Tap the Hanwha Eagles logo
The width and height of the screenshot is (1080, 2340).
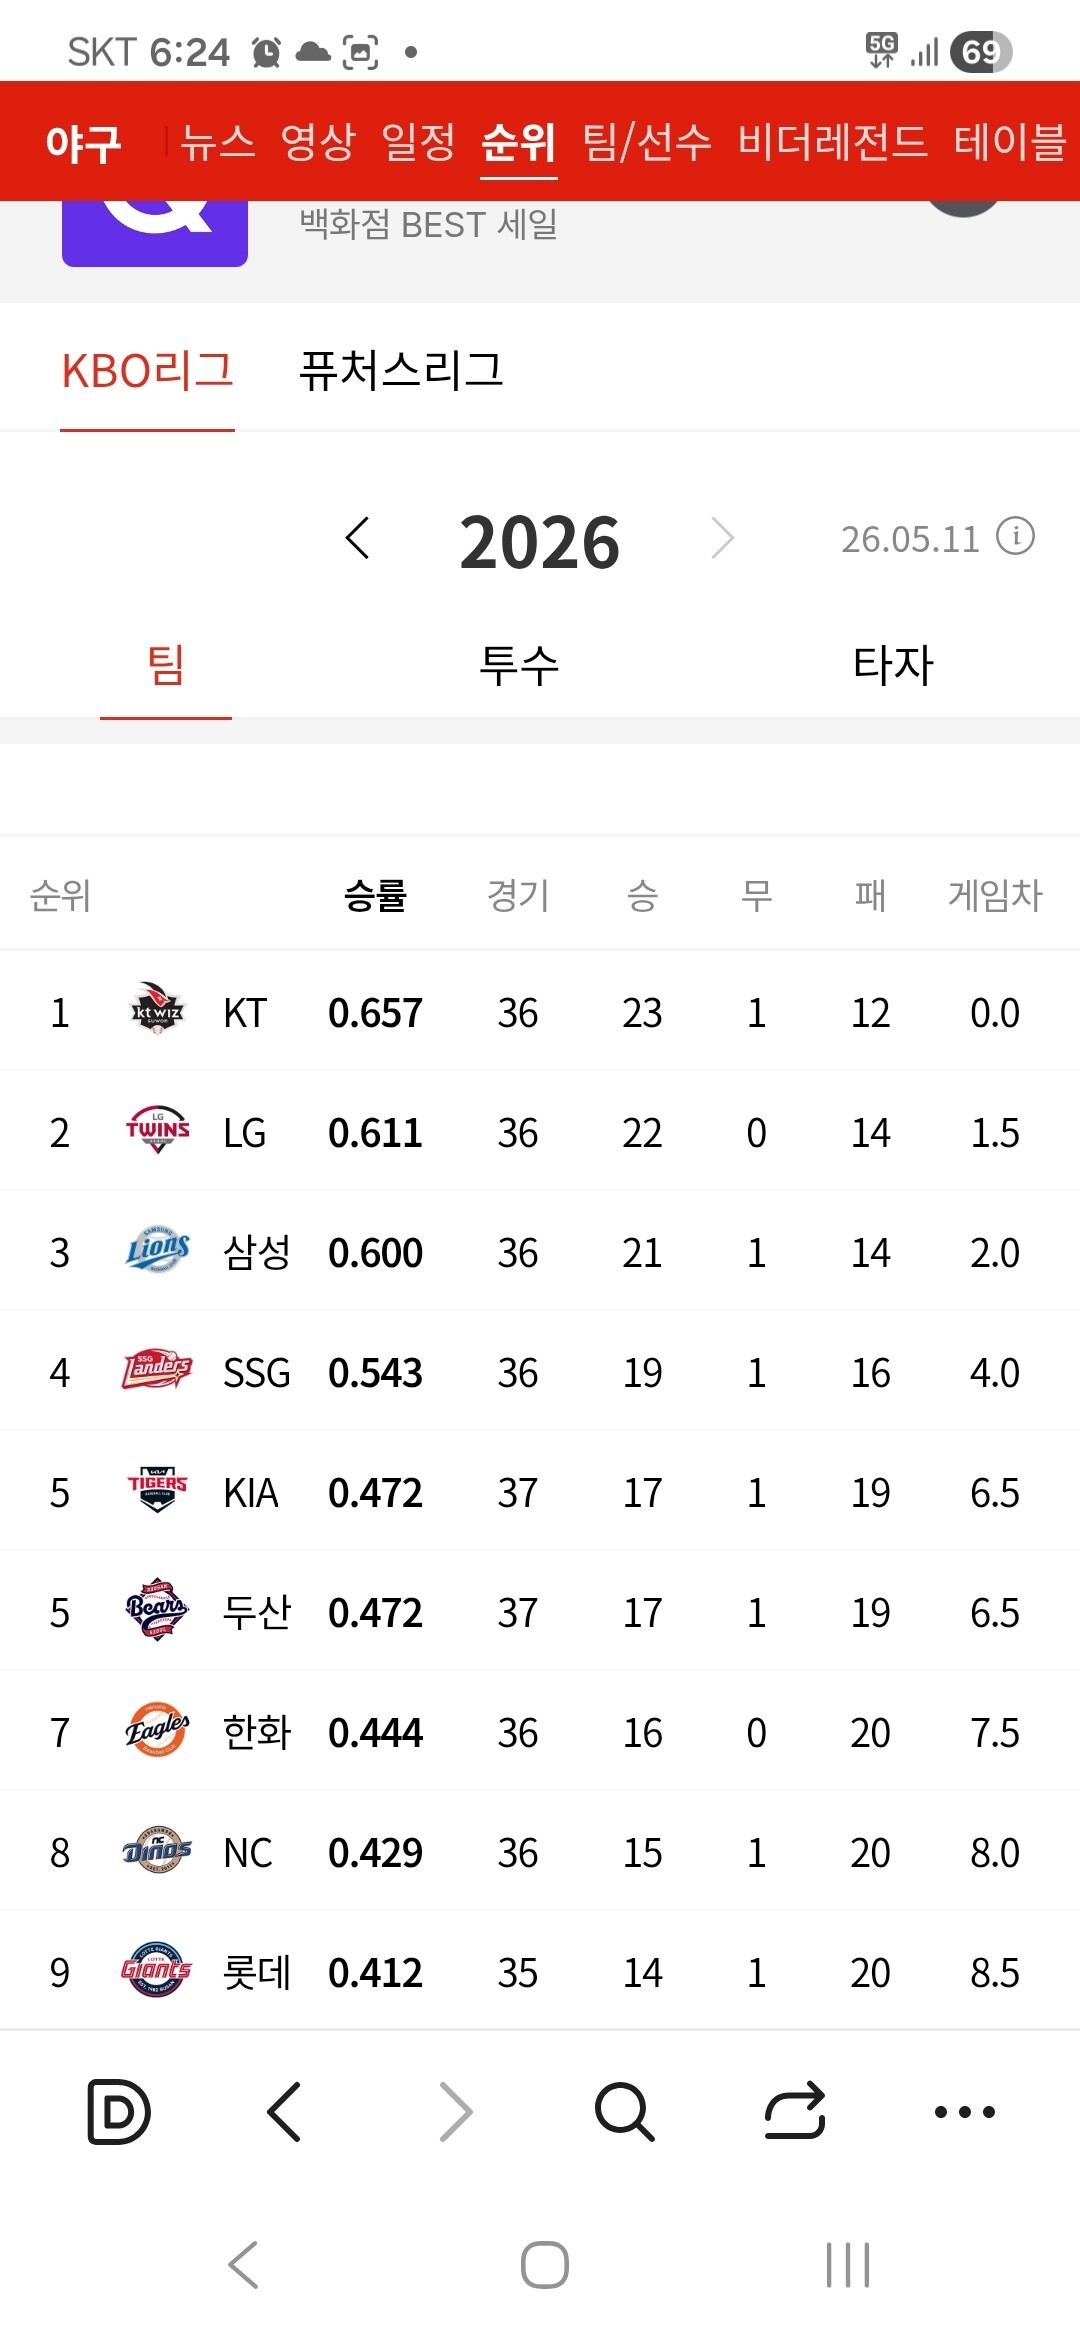point(157,1730)
